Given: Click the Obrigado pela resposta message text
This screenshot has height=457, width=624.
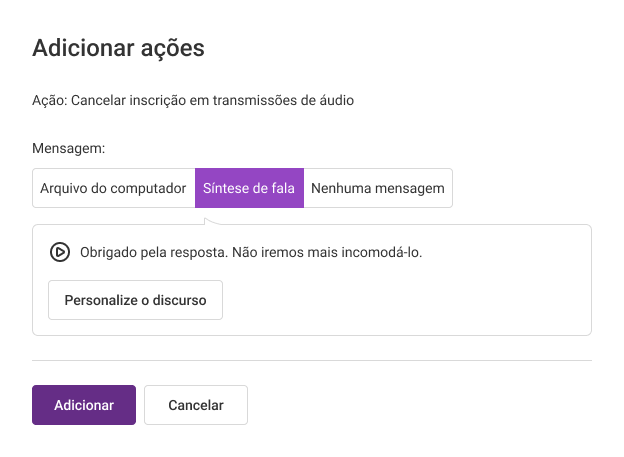Looking at the screenshot, I should 251,252.
